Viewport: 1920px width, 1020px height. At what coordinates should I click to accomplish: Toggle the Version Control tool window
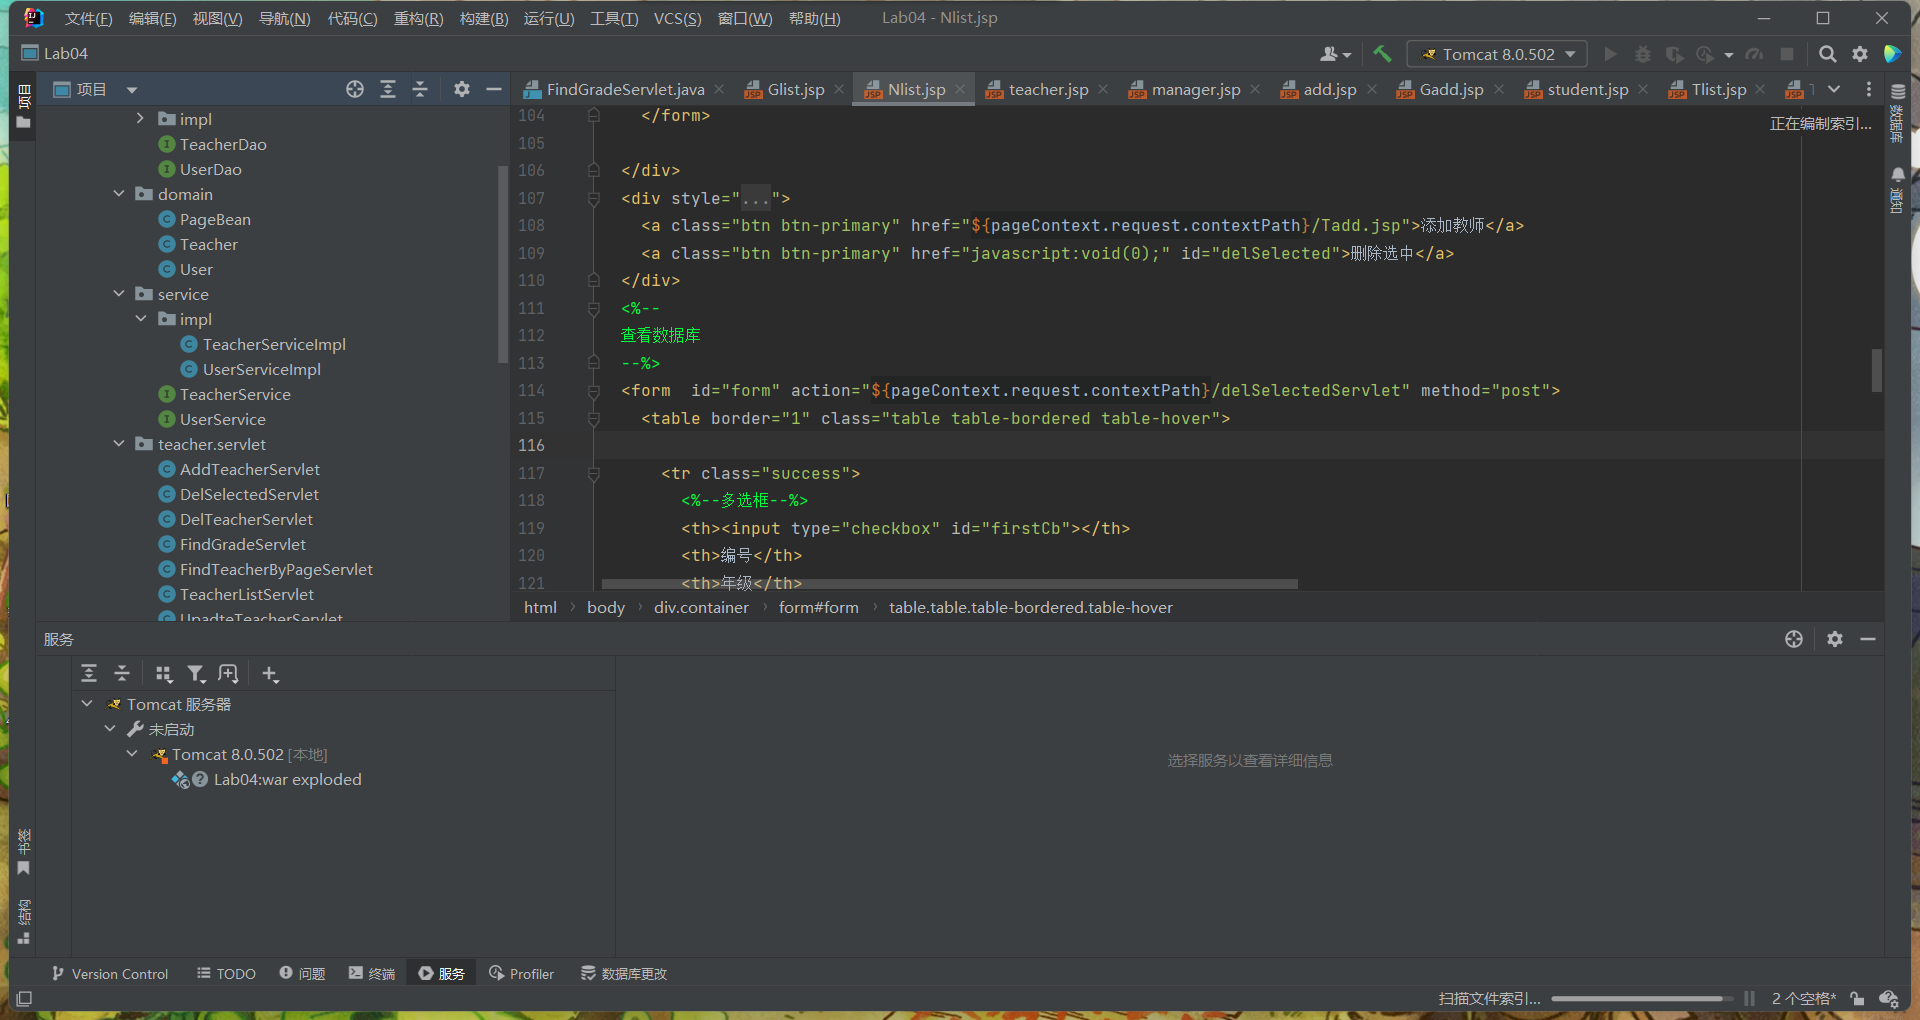pos(110,973)
